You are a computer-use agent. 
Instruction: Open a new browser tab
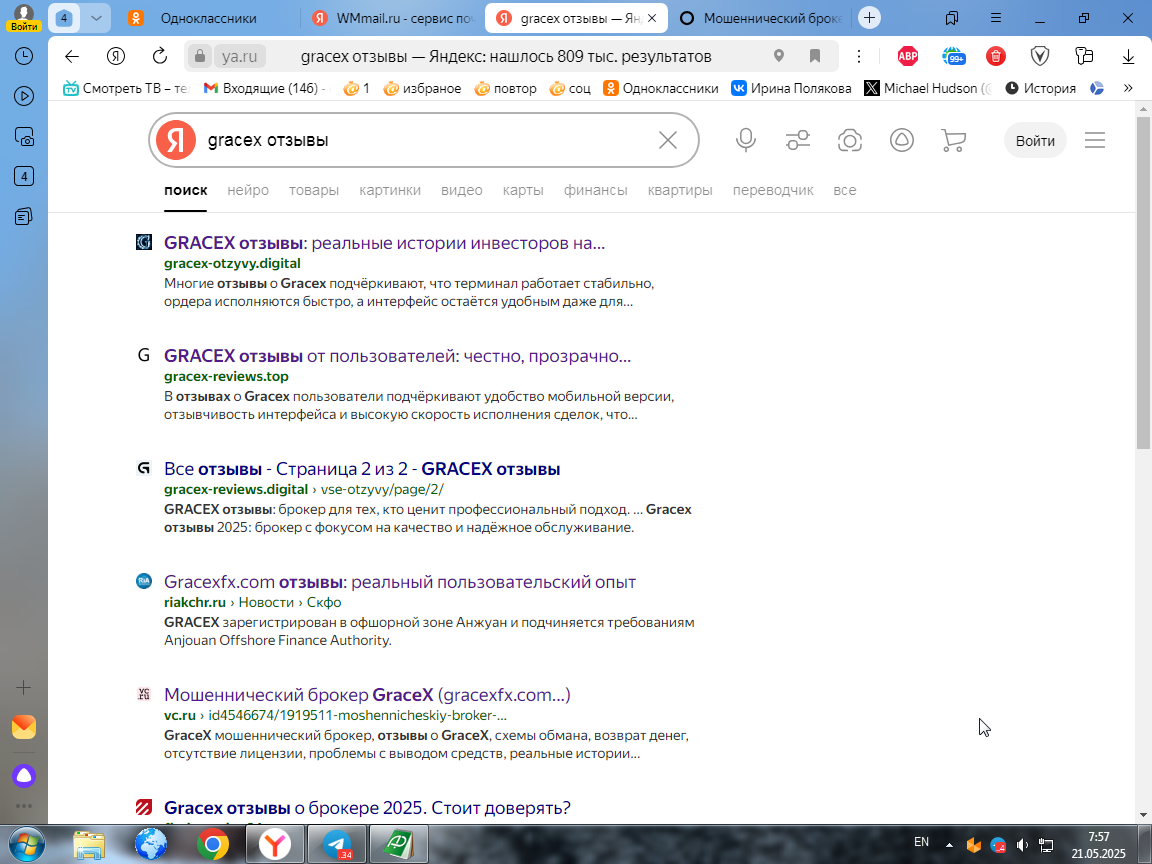pyautogui.click(x=869, y=18)
